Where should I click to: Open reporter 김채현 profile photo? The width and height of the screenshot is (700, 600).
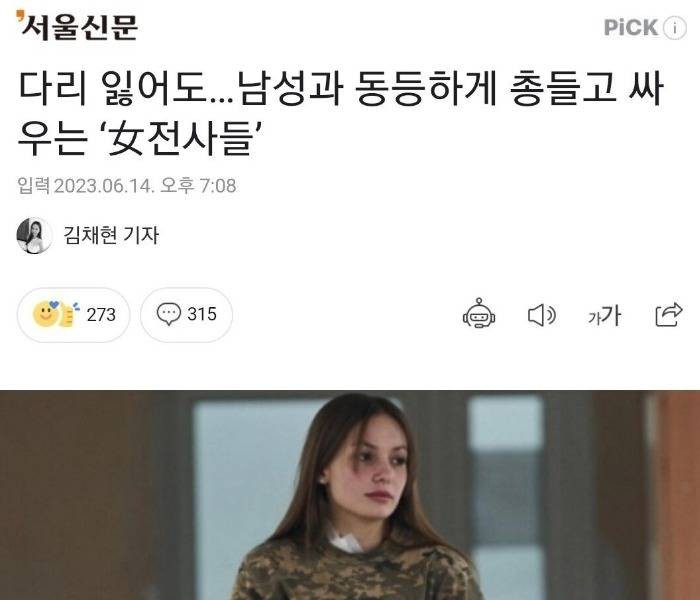pyautogui.click(x=34, y=236)
